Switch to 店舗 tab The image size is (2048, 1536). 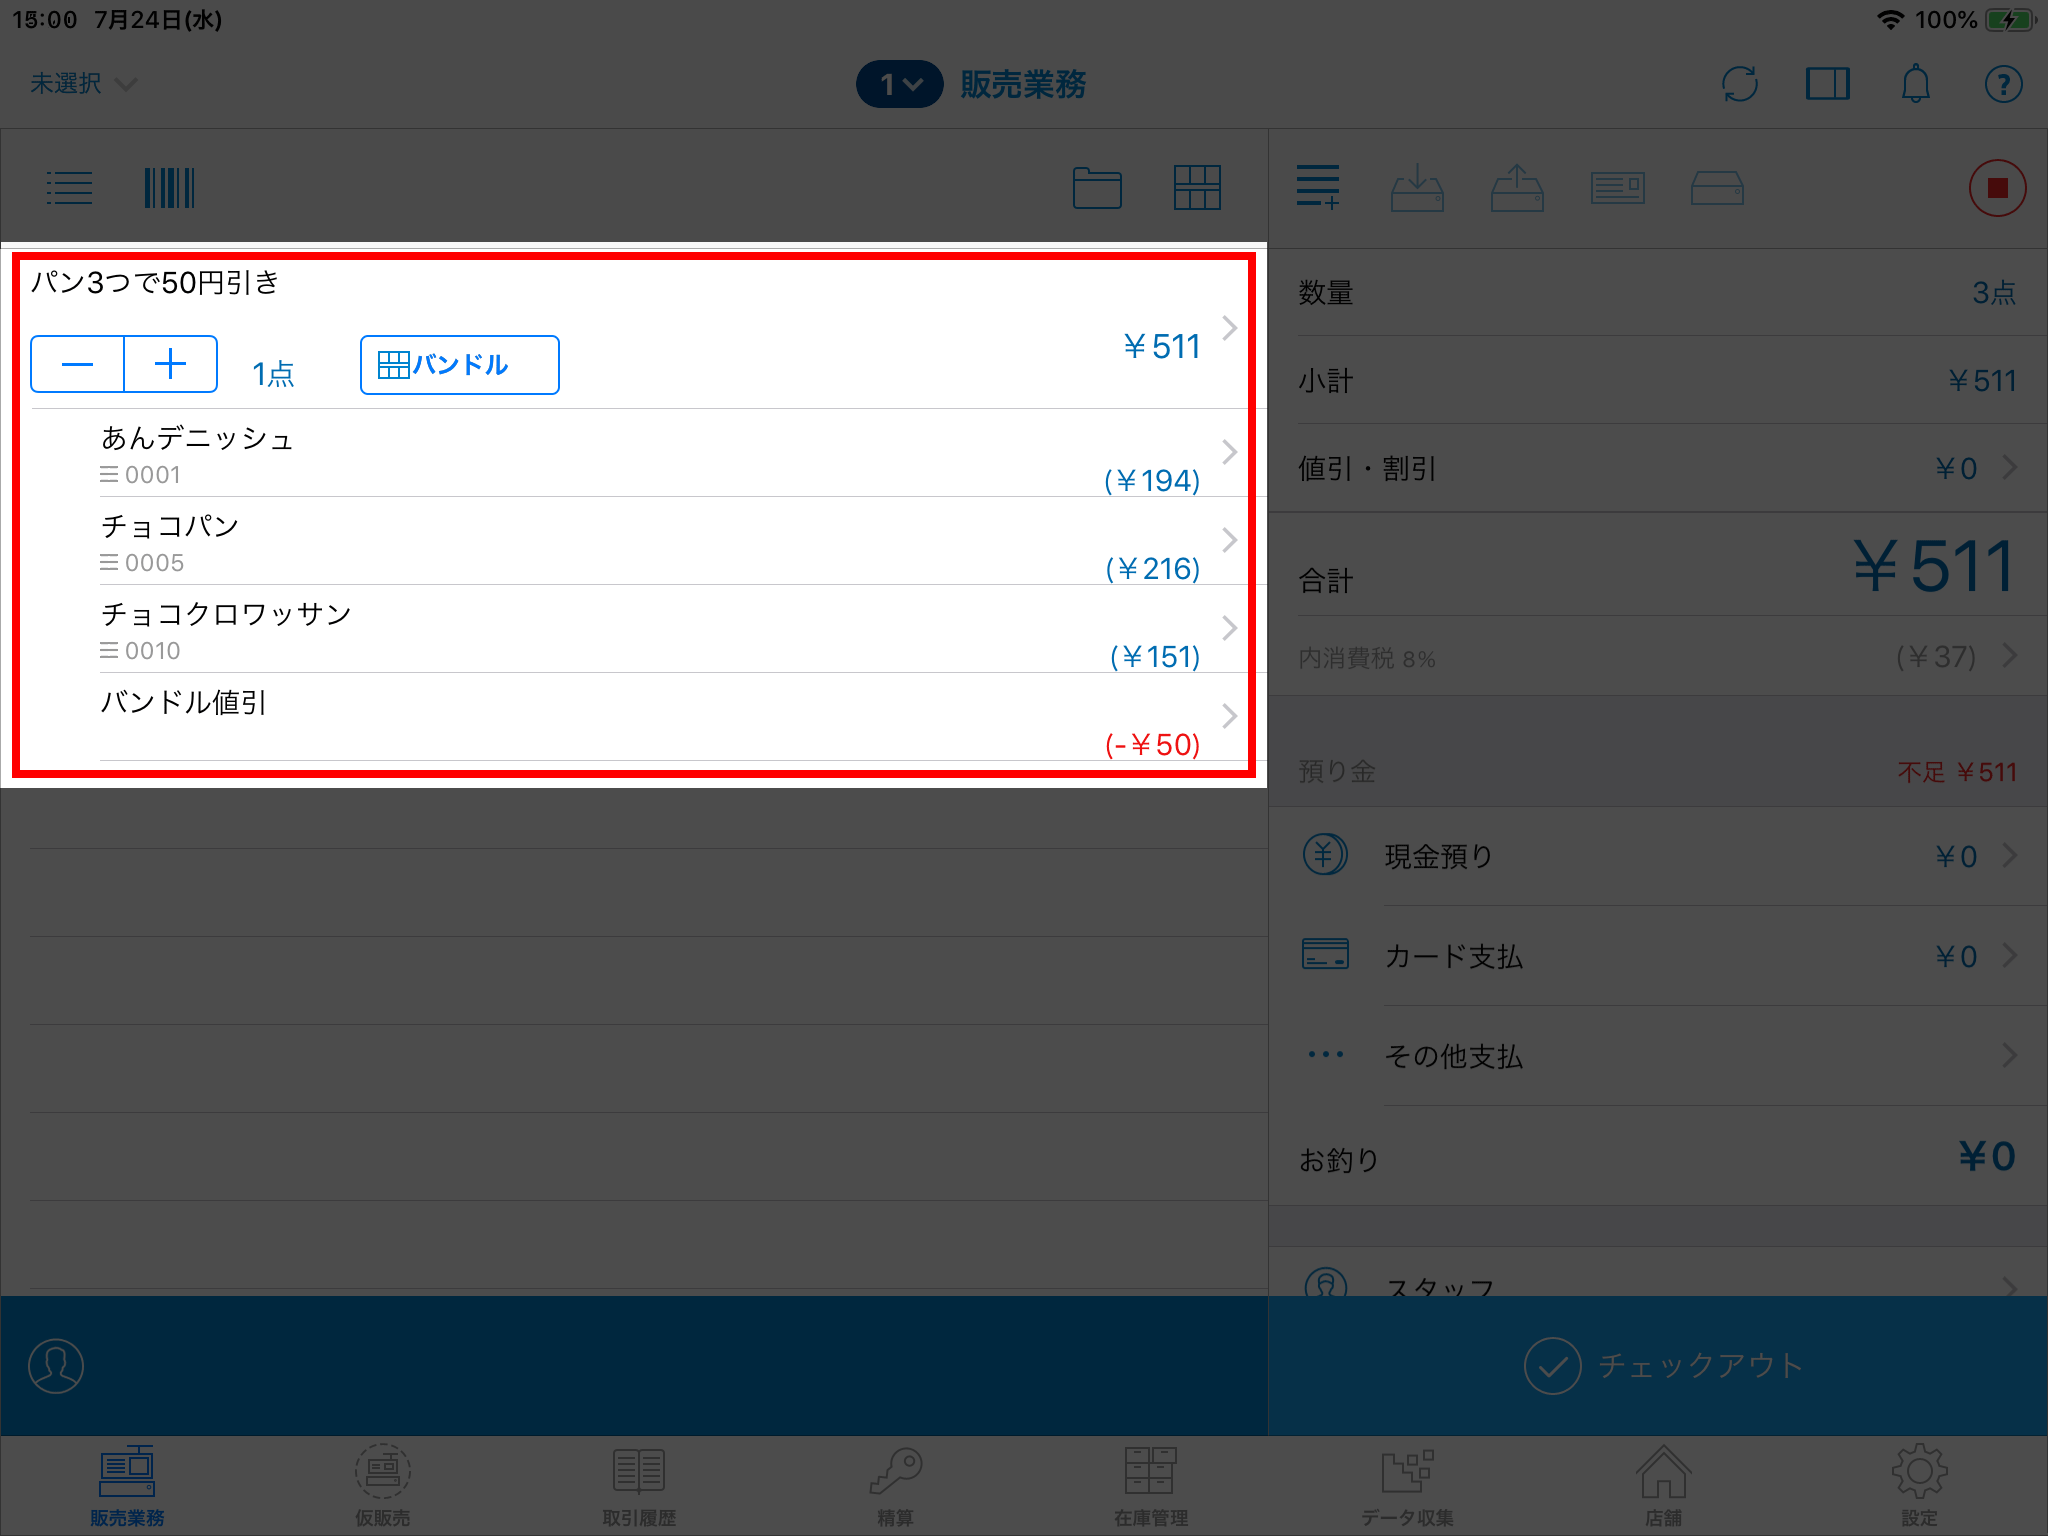pyautogui.click(x=1663, y=1487)
